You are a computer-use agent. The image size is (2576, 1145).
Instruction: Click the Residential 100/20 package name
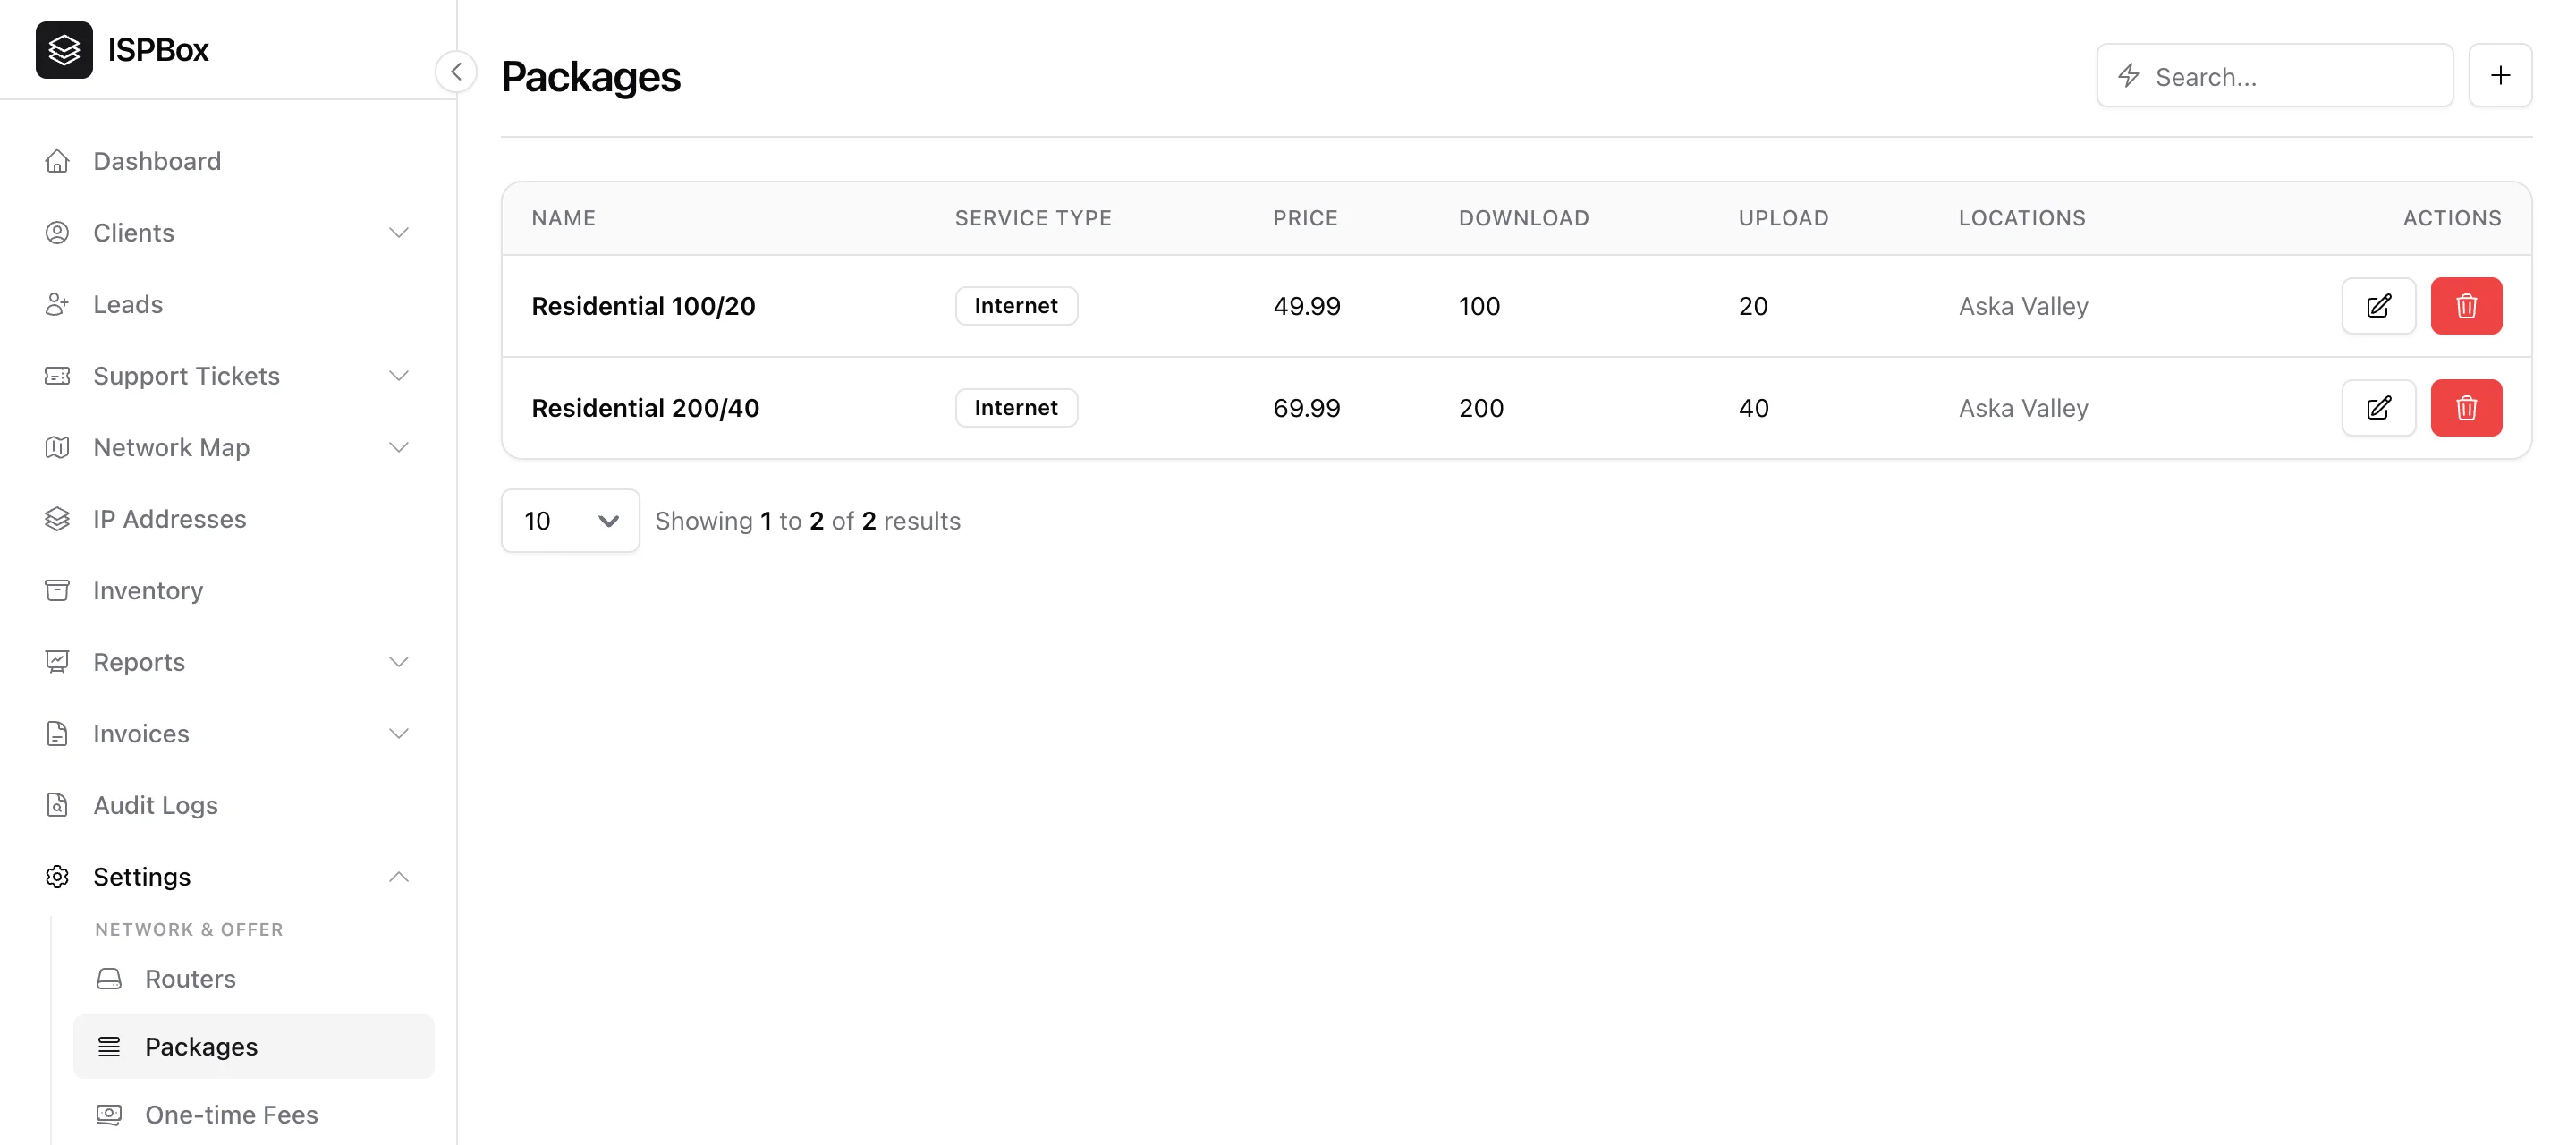click(x=643, y=306)
